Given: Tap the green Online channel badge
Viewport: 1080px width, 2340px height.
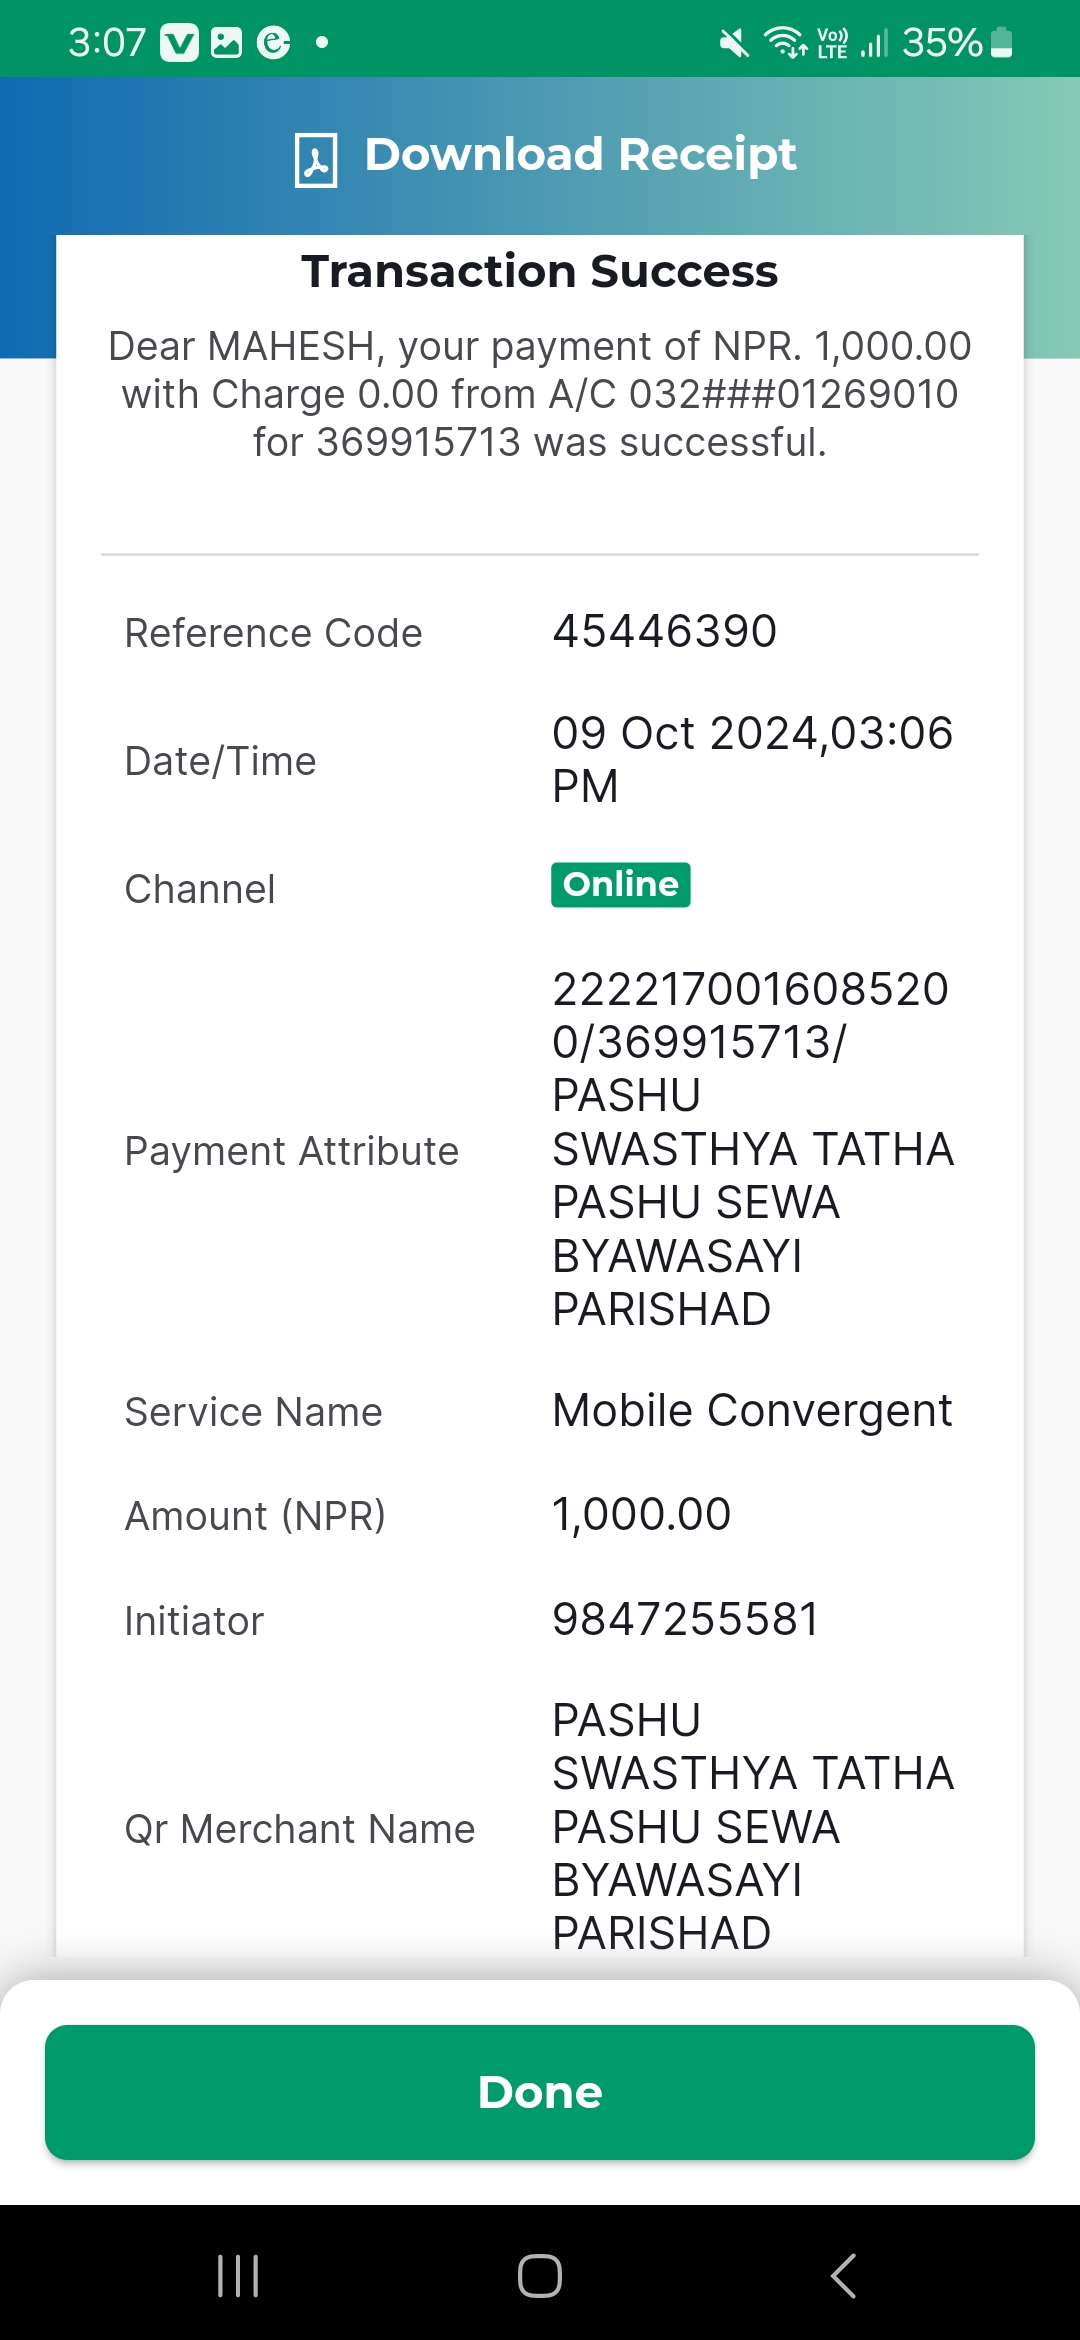Looking at the screenshot, I should pyautogui.click(x=620, y=885).
